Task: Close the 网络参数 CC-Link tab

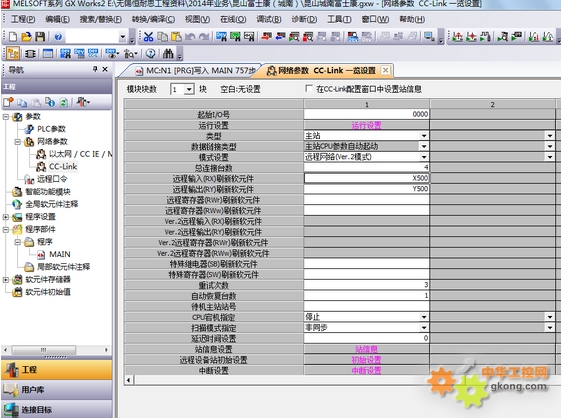Action: click(385, 70)
